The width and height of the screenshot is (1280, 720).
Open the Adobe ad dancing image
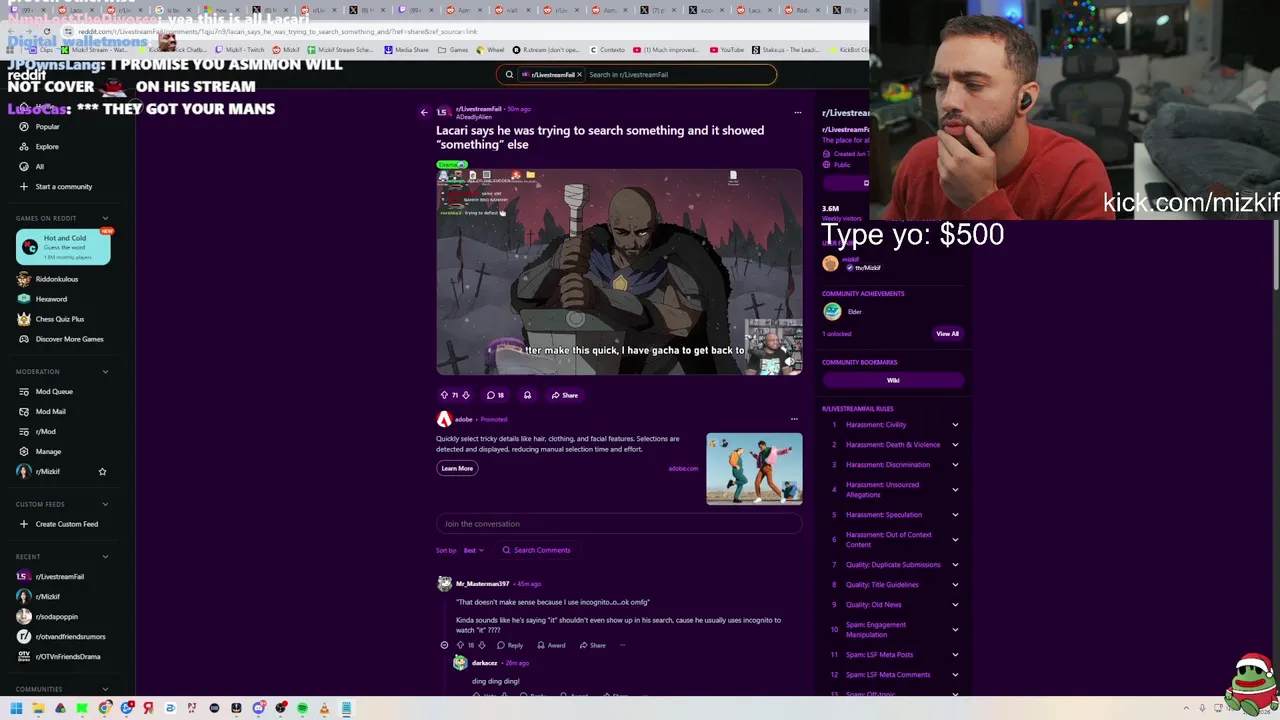tap(754, 468)
